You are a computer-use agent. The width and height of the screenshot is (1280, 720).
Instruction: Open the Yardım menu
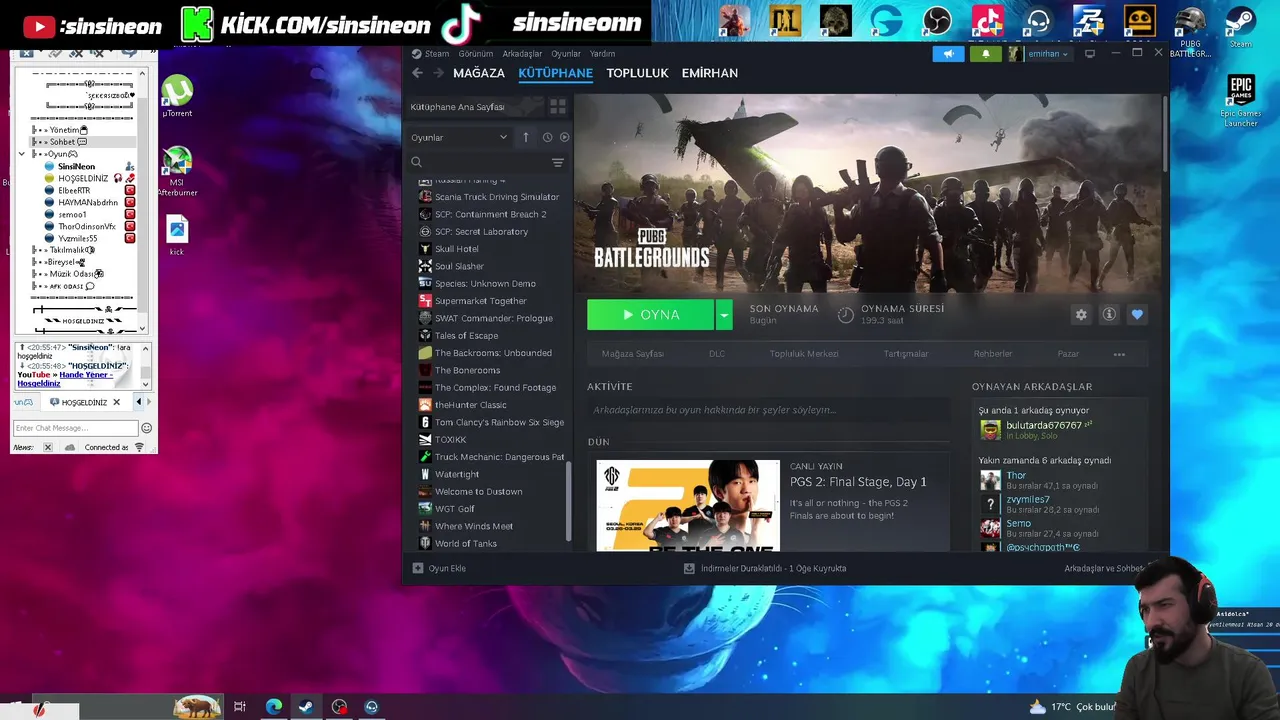(602, 54)
